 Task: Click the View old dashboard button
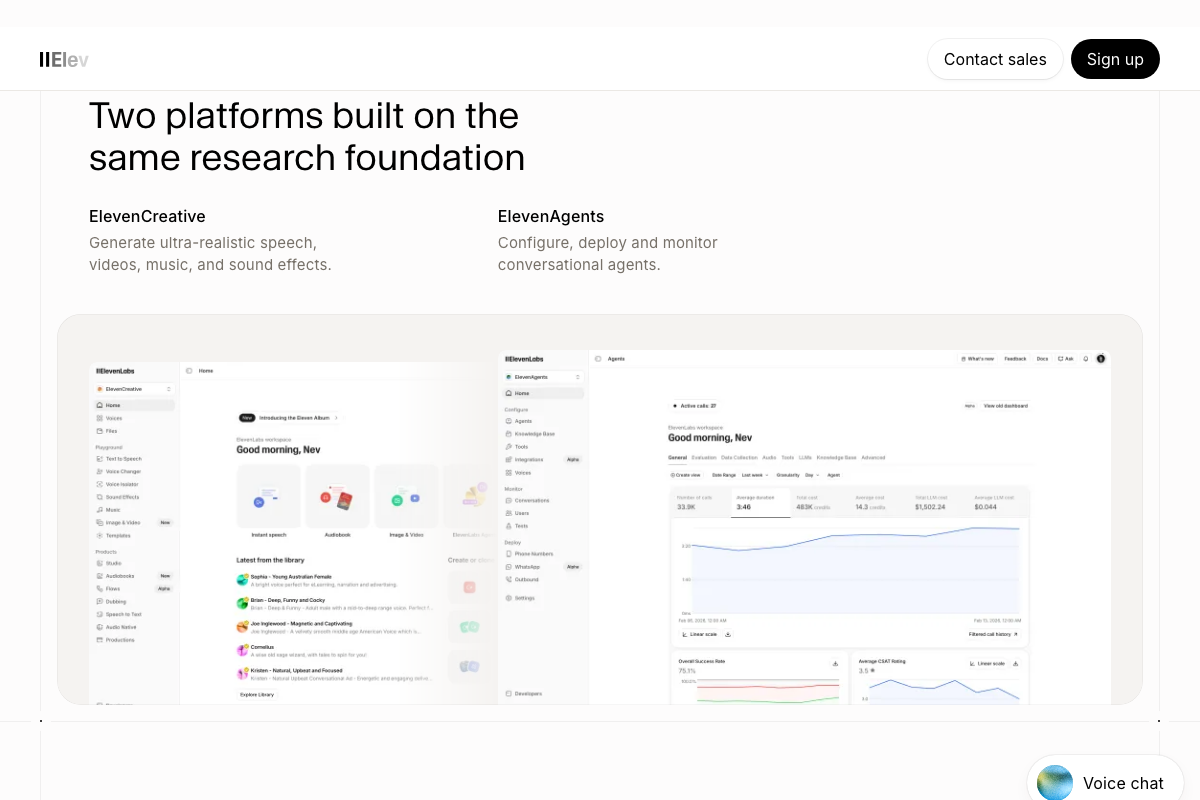pyautogui.click(x=1005, y=406)
